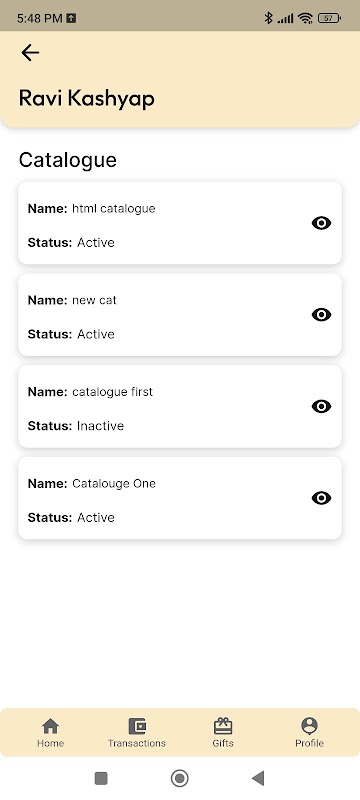Tap the Android back triangle button
The width and height of the screenshot is (360, 800).
click(258, 778)
